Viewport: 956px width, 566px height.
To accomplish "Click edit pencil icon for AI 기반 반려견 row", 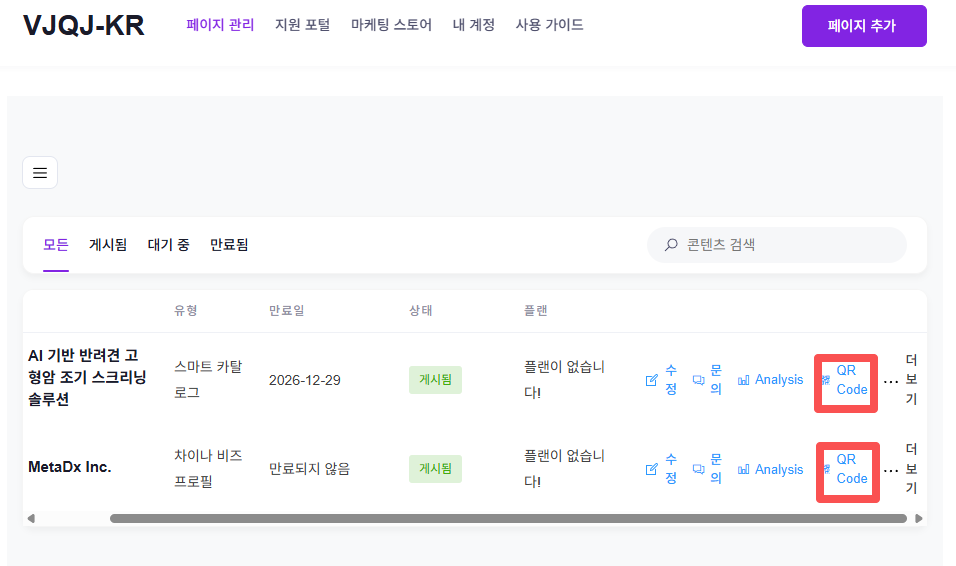I will pyautogui.click(x=652, y=380).
